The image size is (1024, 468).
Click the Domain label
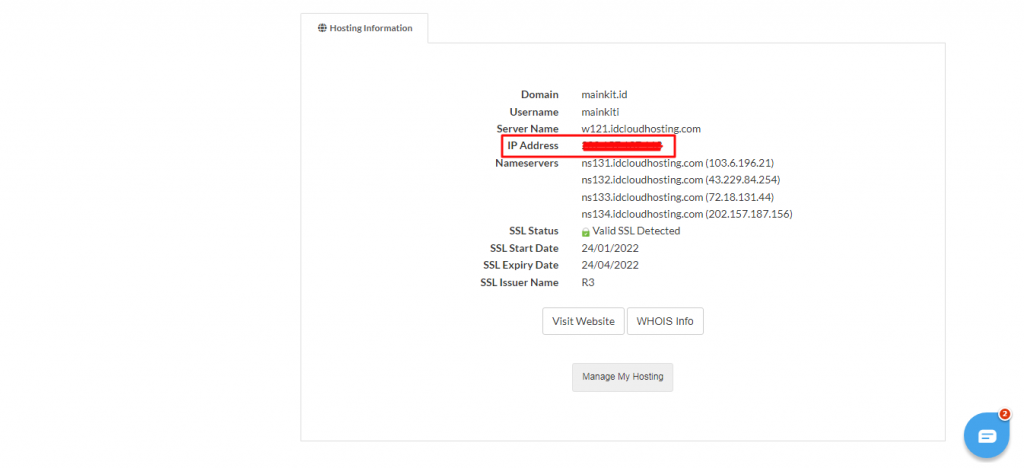click(x=539, y=95)
